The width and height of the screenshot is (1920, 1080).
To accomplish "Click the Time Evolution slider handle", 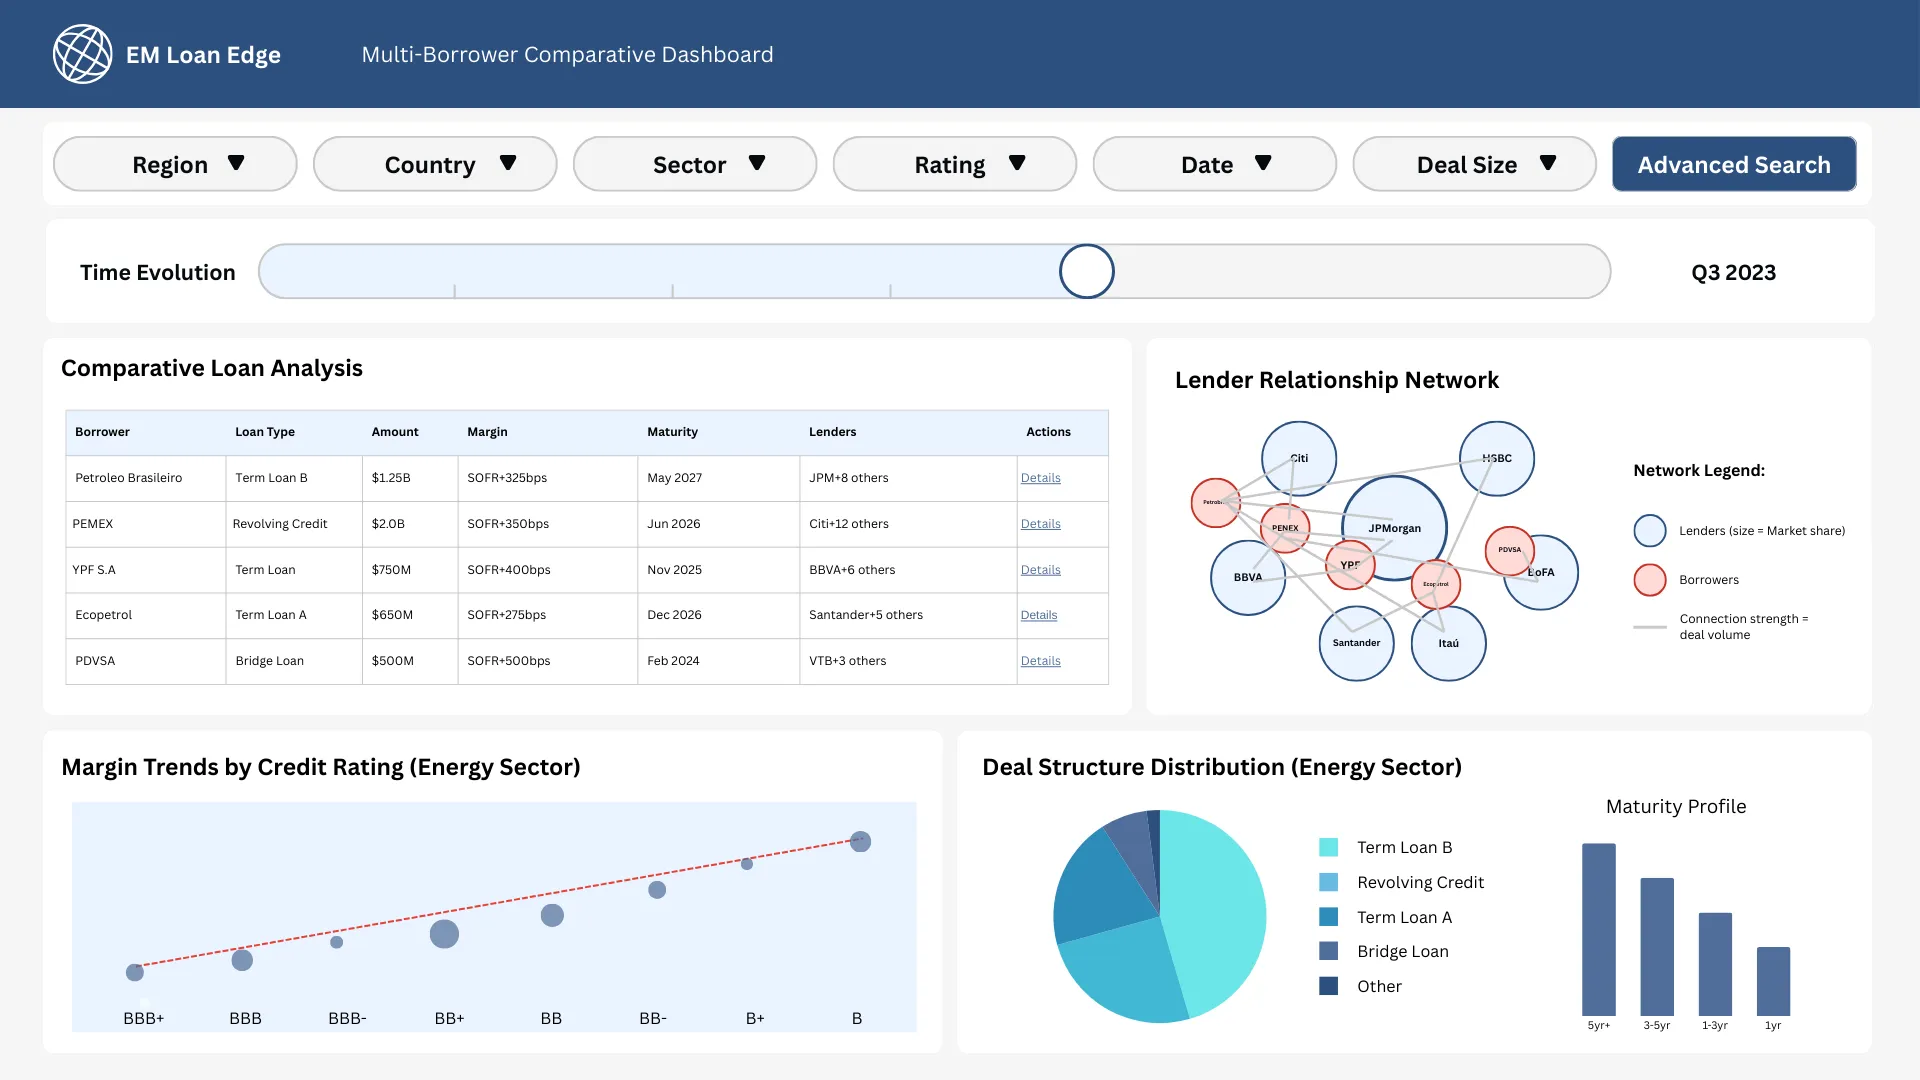I will [x=1087, y=271].
